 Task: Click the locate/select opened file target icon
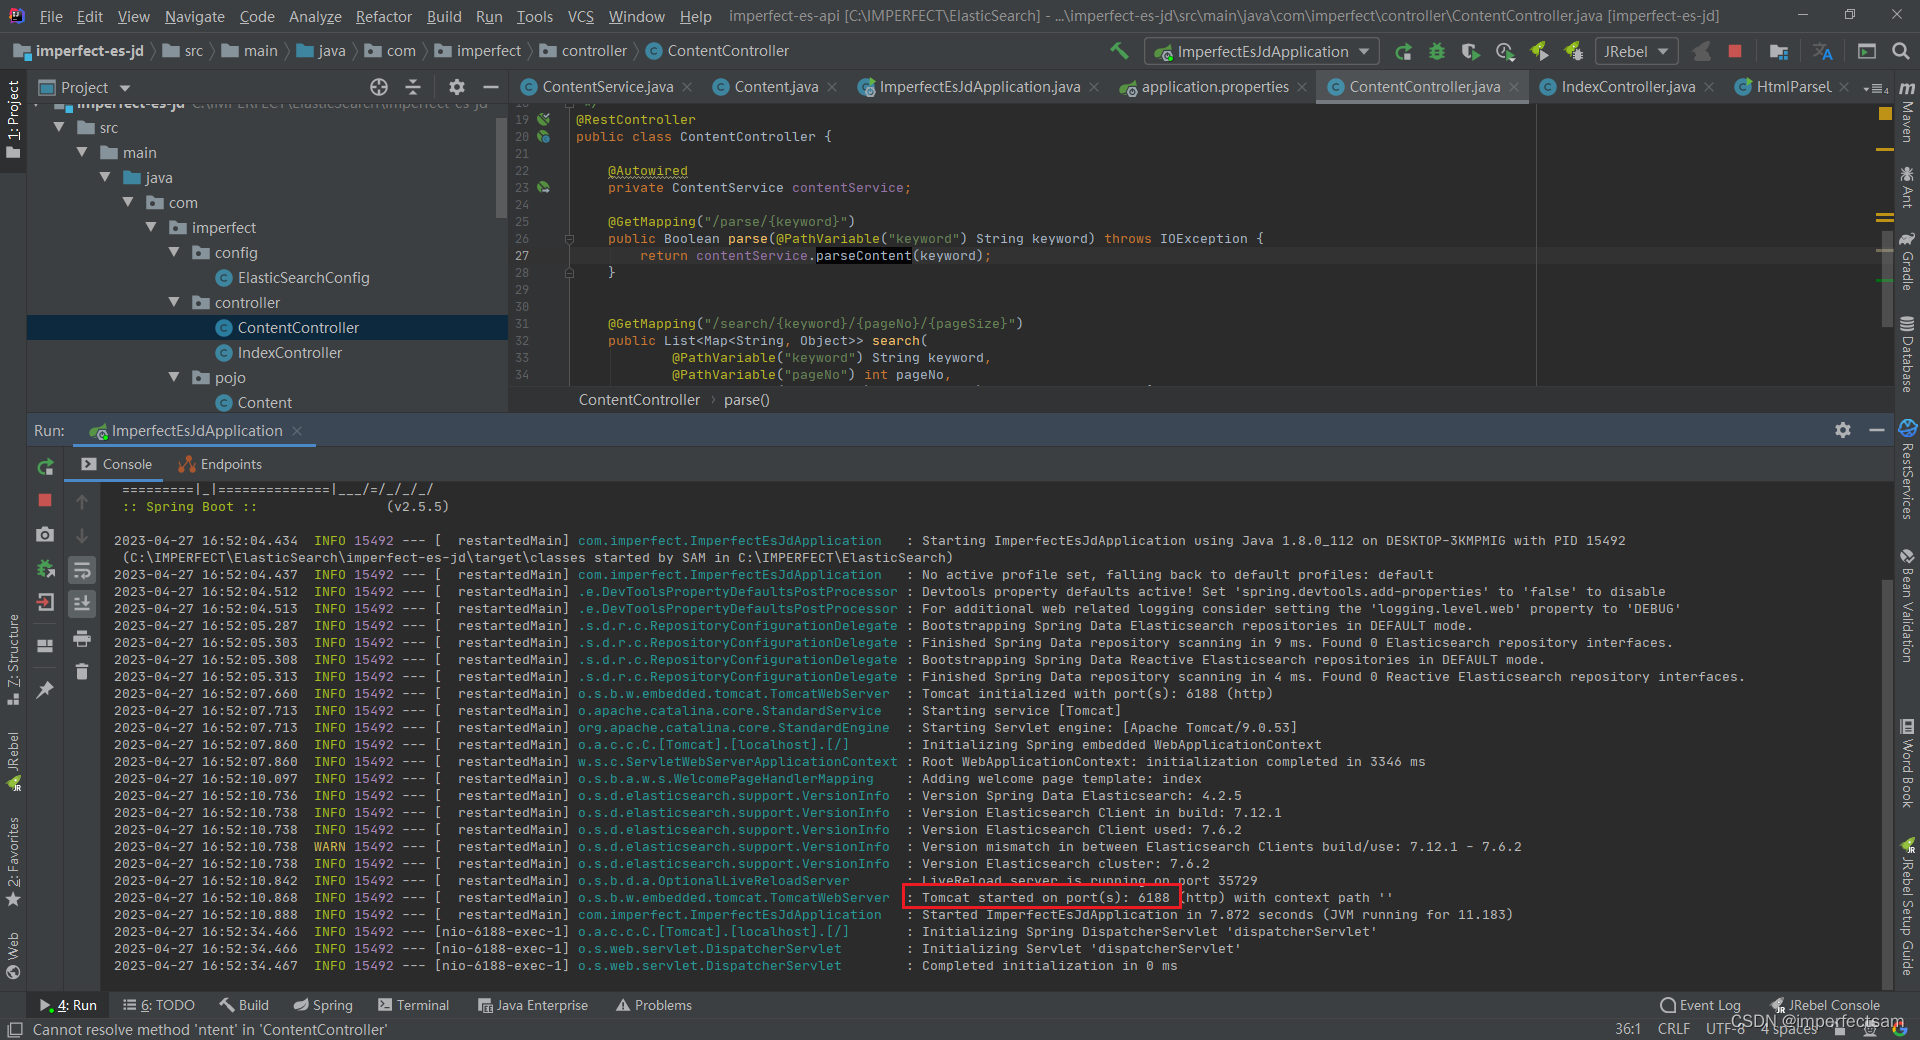pos(379,87)
